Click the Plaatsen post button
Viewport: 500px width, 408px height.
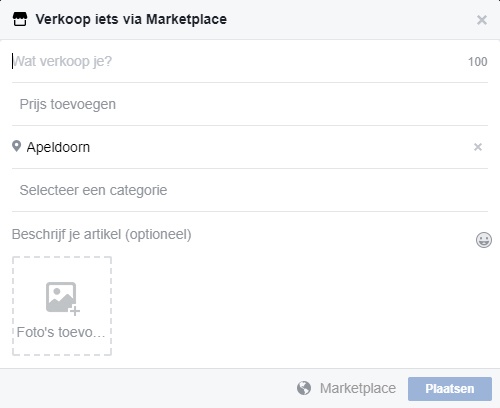pos(450,389)
